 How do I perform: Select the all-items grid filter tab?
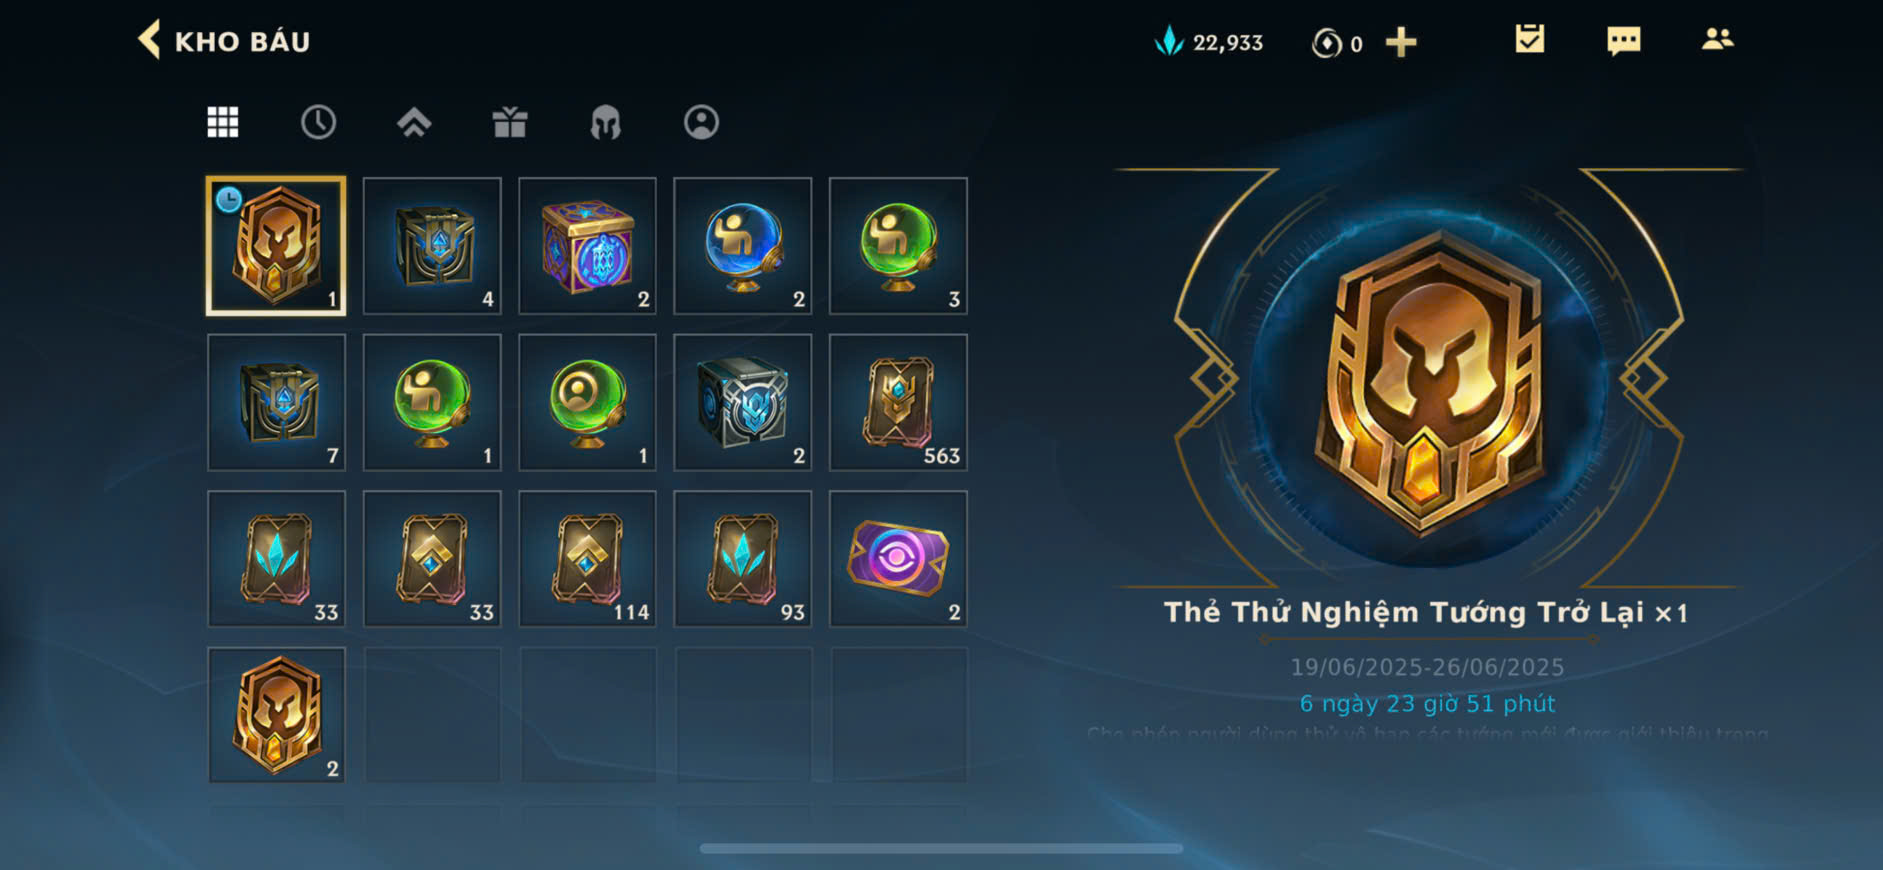point(222,122)
